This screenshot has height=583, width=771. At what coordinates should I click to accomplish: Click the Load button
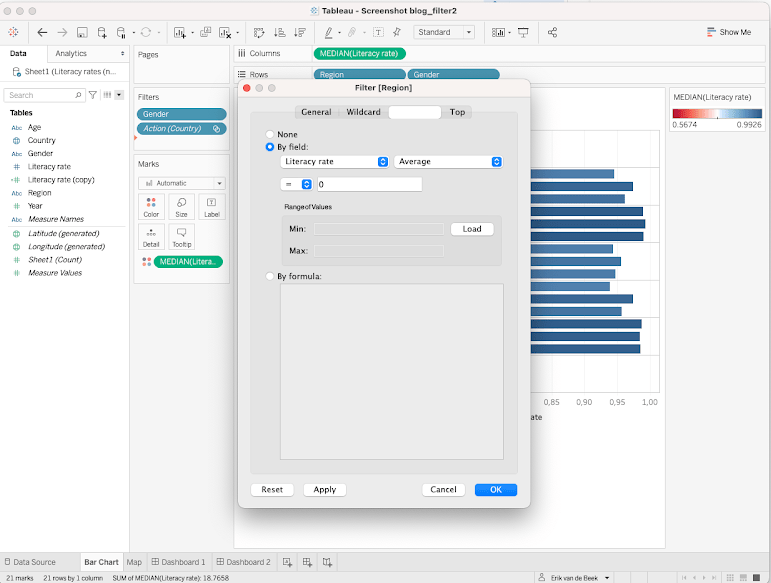pos(472,229)
